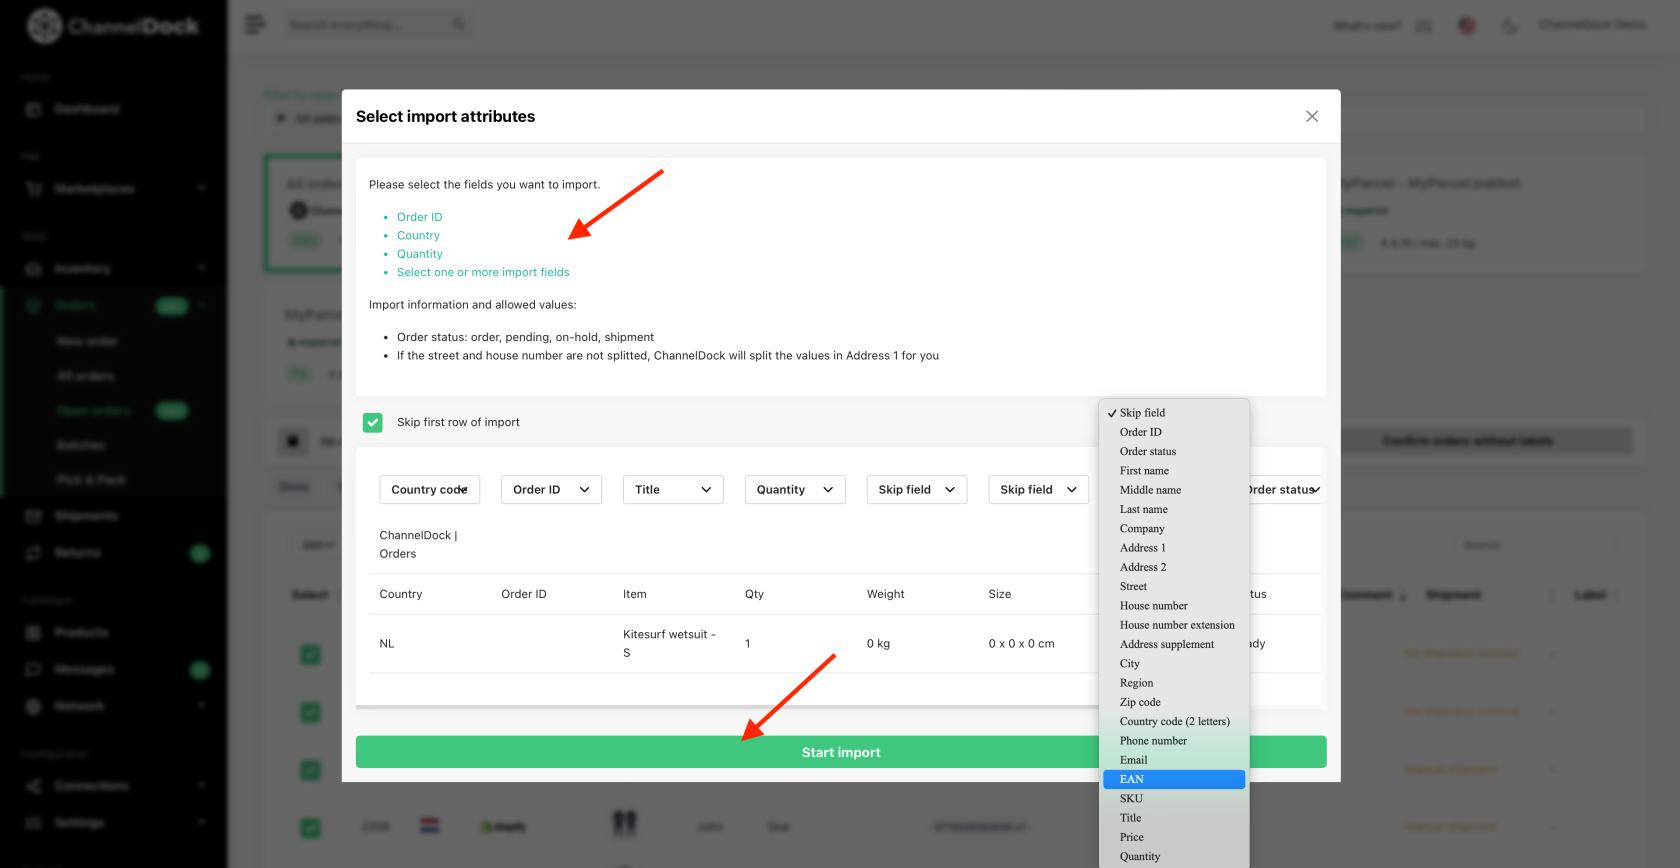The height and width of the screenshot is (868, 1680).
Task: Click the ChannelDock logo in sidebar
Action: (114, 26)
